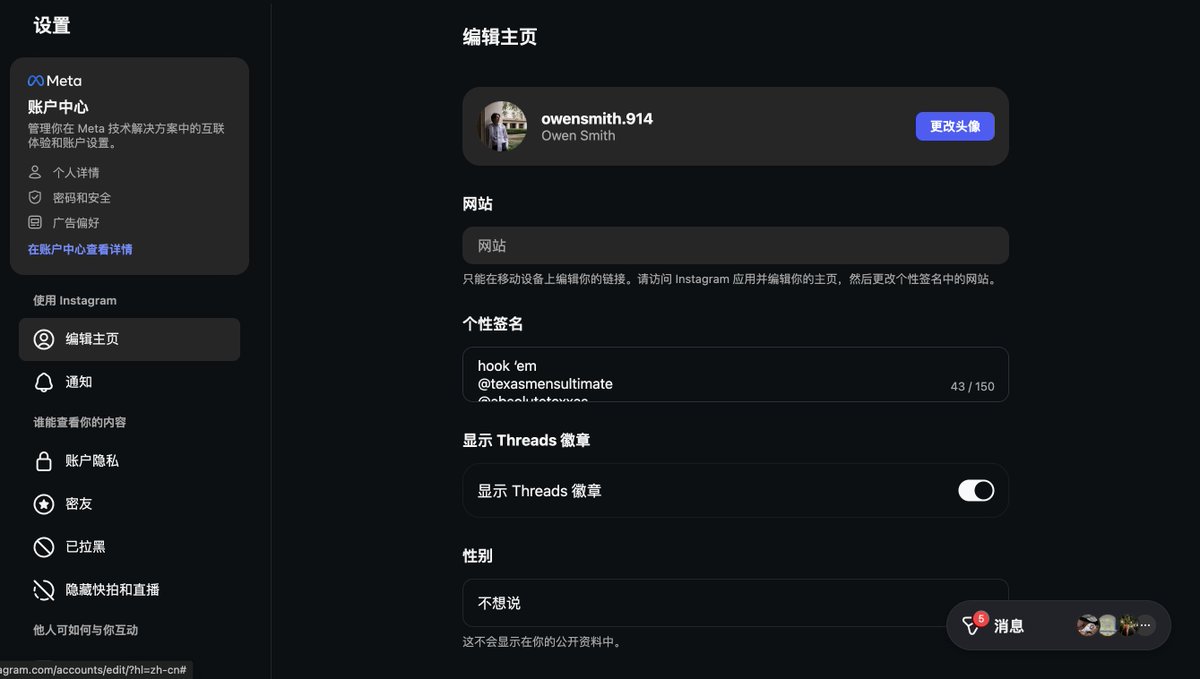
Task: Click the 更改头像 button
Action: point(955,126)
